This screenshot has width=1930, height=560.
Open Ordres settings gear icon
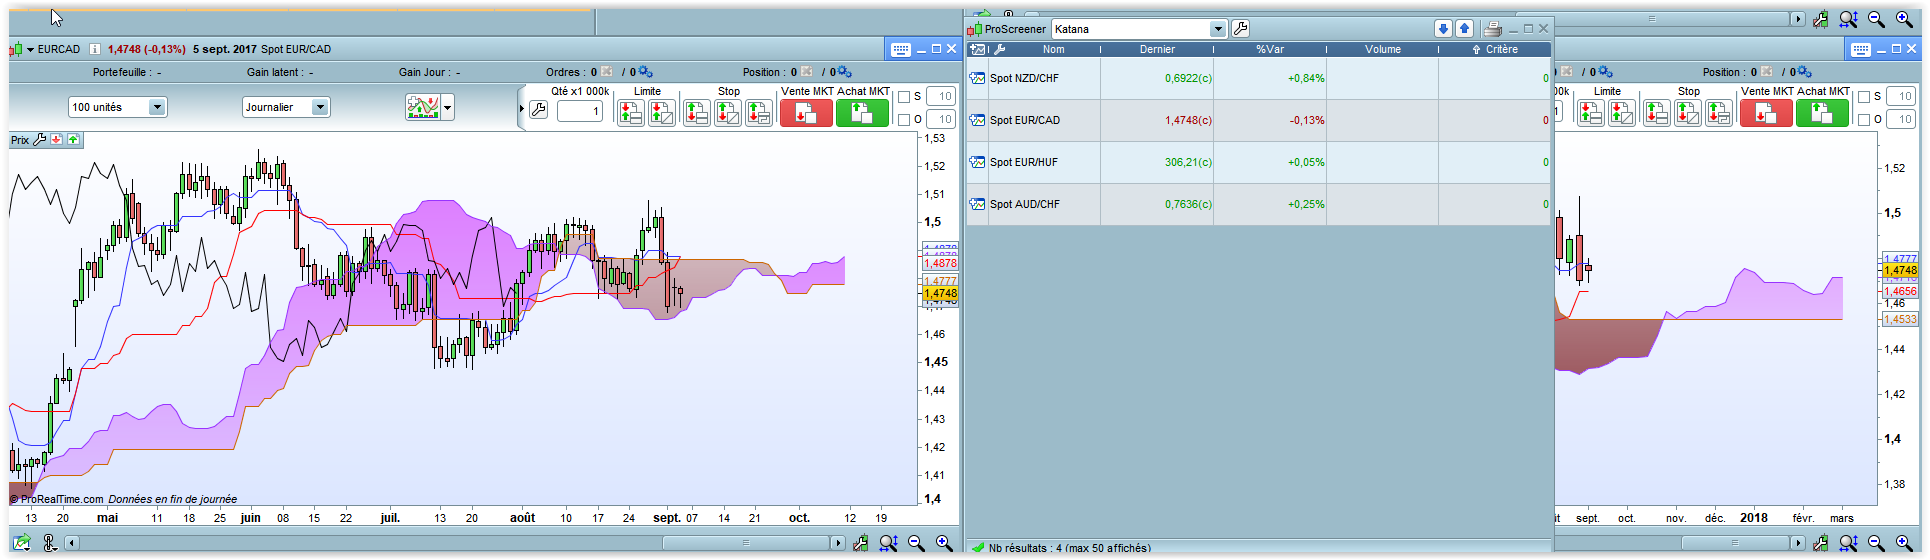point(645,72)
